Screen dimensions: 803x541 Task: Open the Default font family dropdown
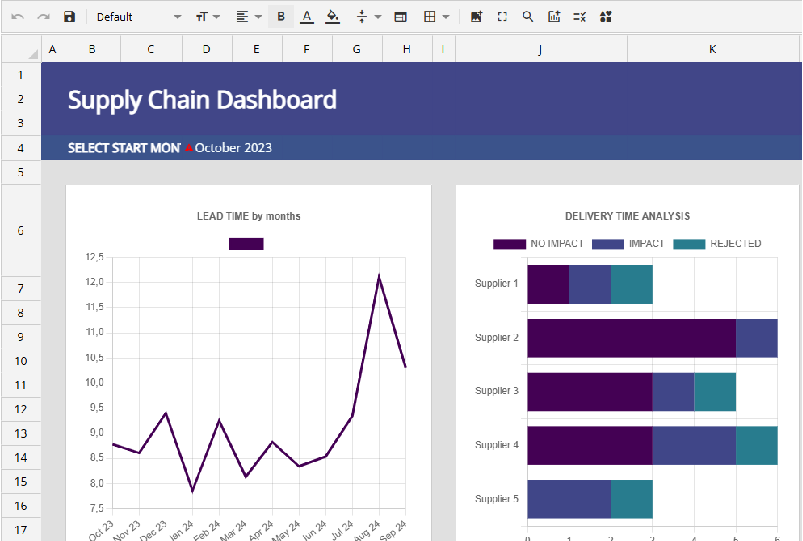(x=139, y=17)
